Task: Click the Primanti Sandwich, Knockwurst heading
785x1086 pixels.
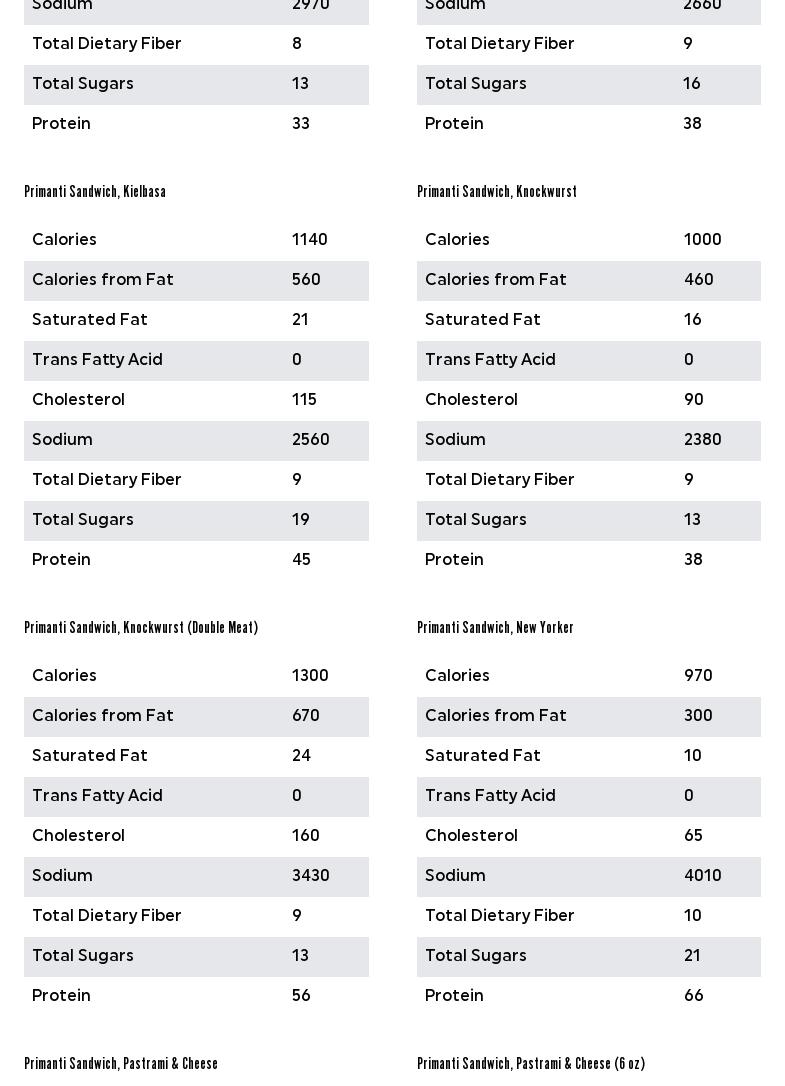Action: 497,192
